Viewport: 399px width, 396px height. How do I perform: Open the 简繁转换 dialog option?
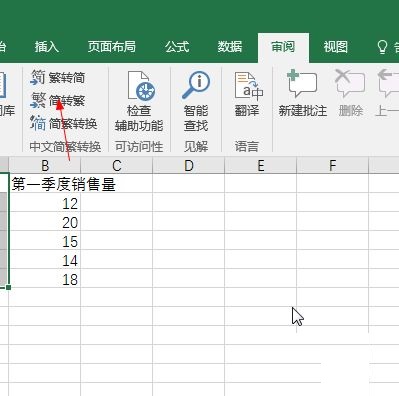pyautogui.click(x=64, y=124)
